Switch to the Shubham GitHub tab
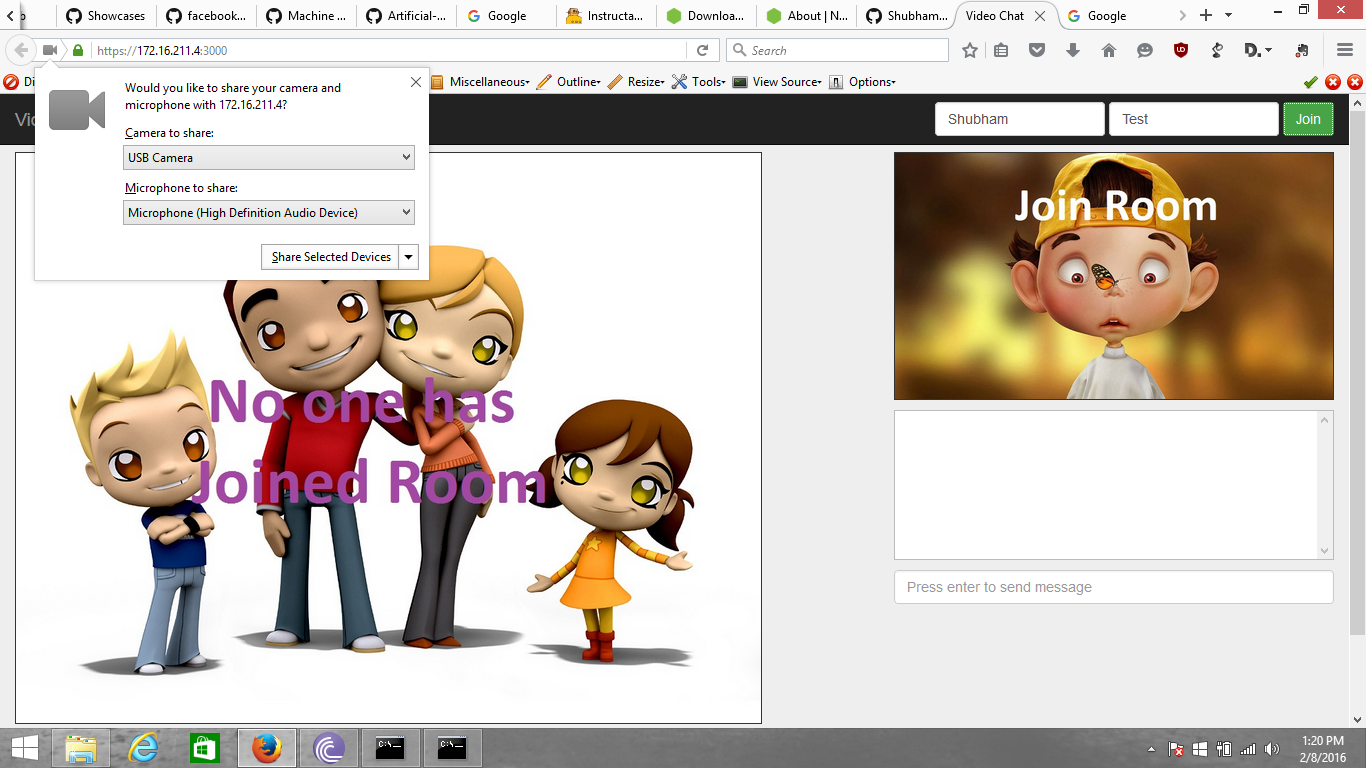This screenshot has height=768, width=1366. click(905, 15)
